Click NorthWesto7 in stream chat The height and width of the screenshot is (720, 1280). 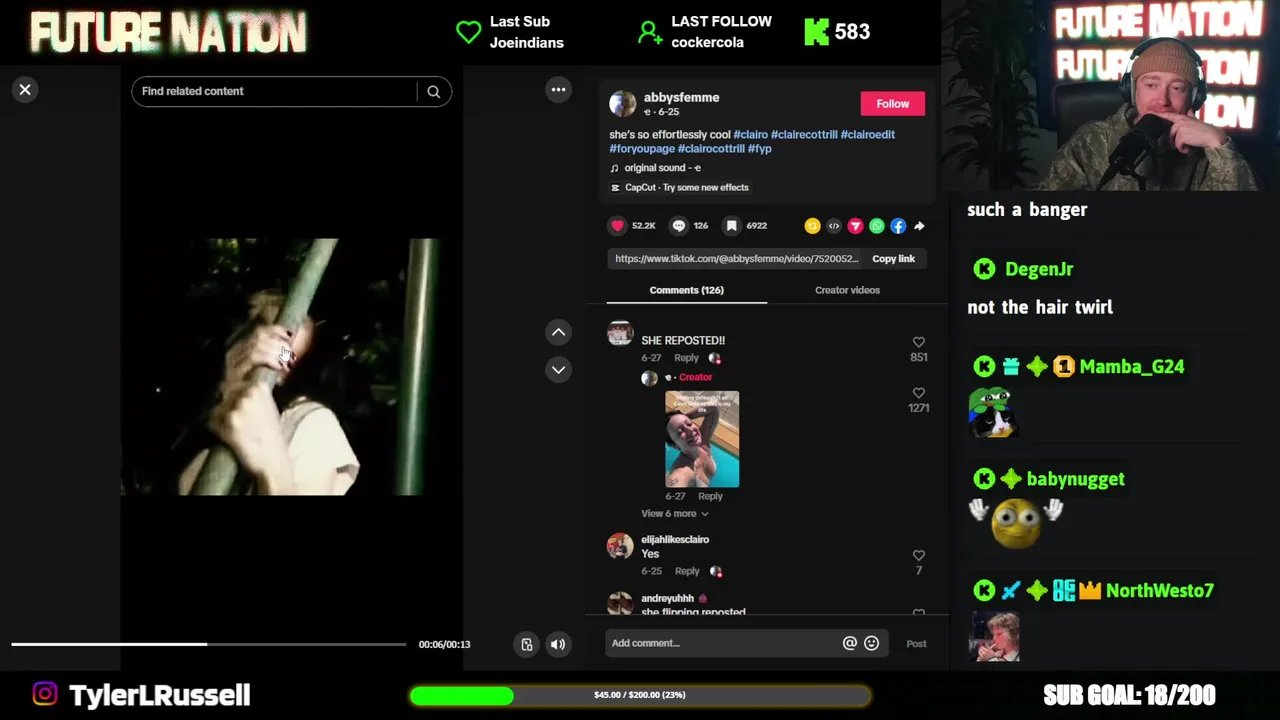pyautogui.click(x=1159, y=591)
